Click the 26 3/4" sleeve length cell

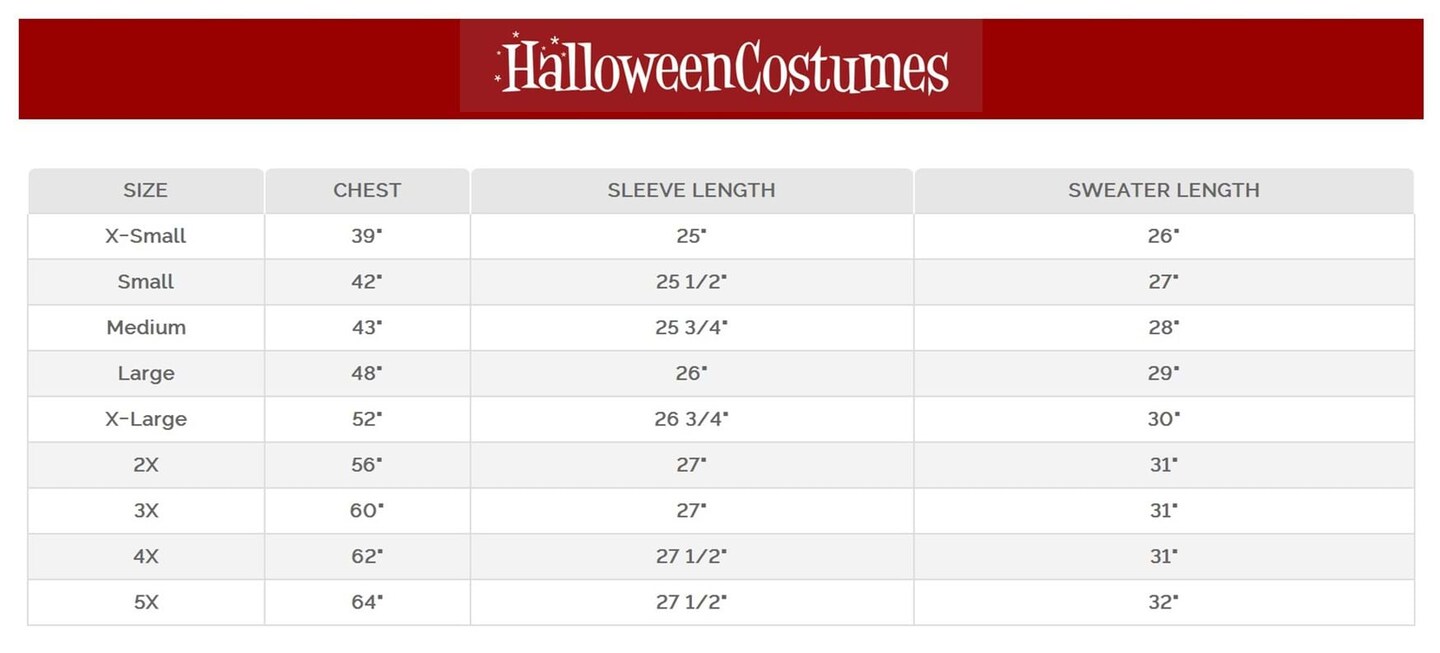691,419
